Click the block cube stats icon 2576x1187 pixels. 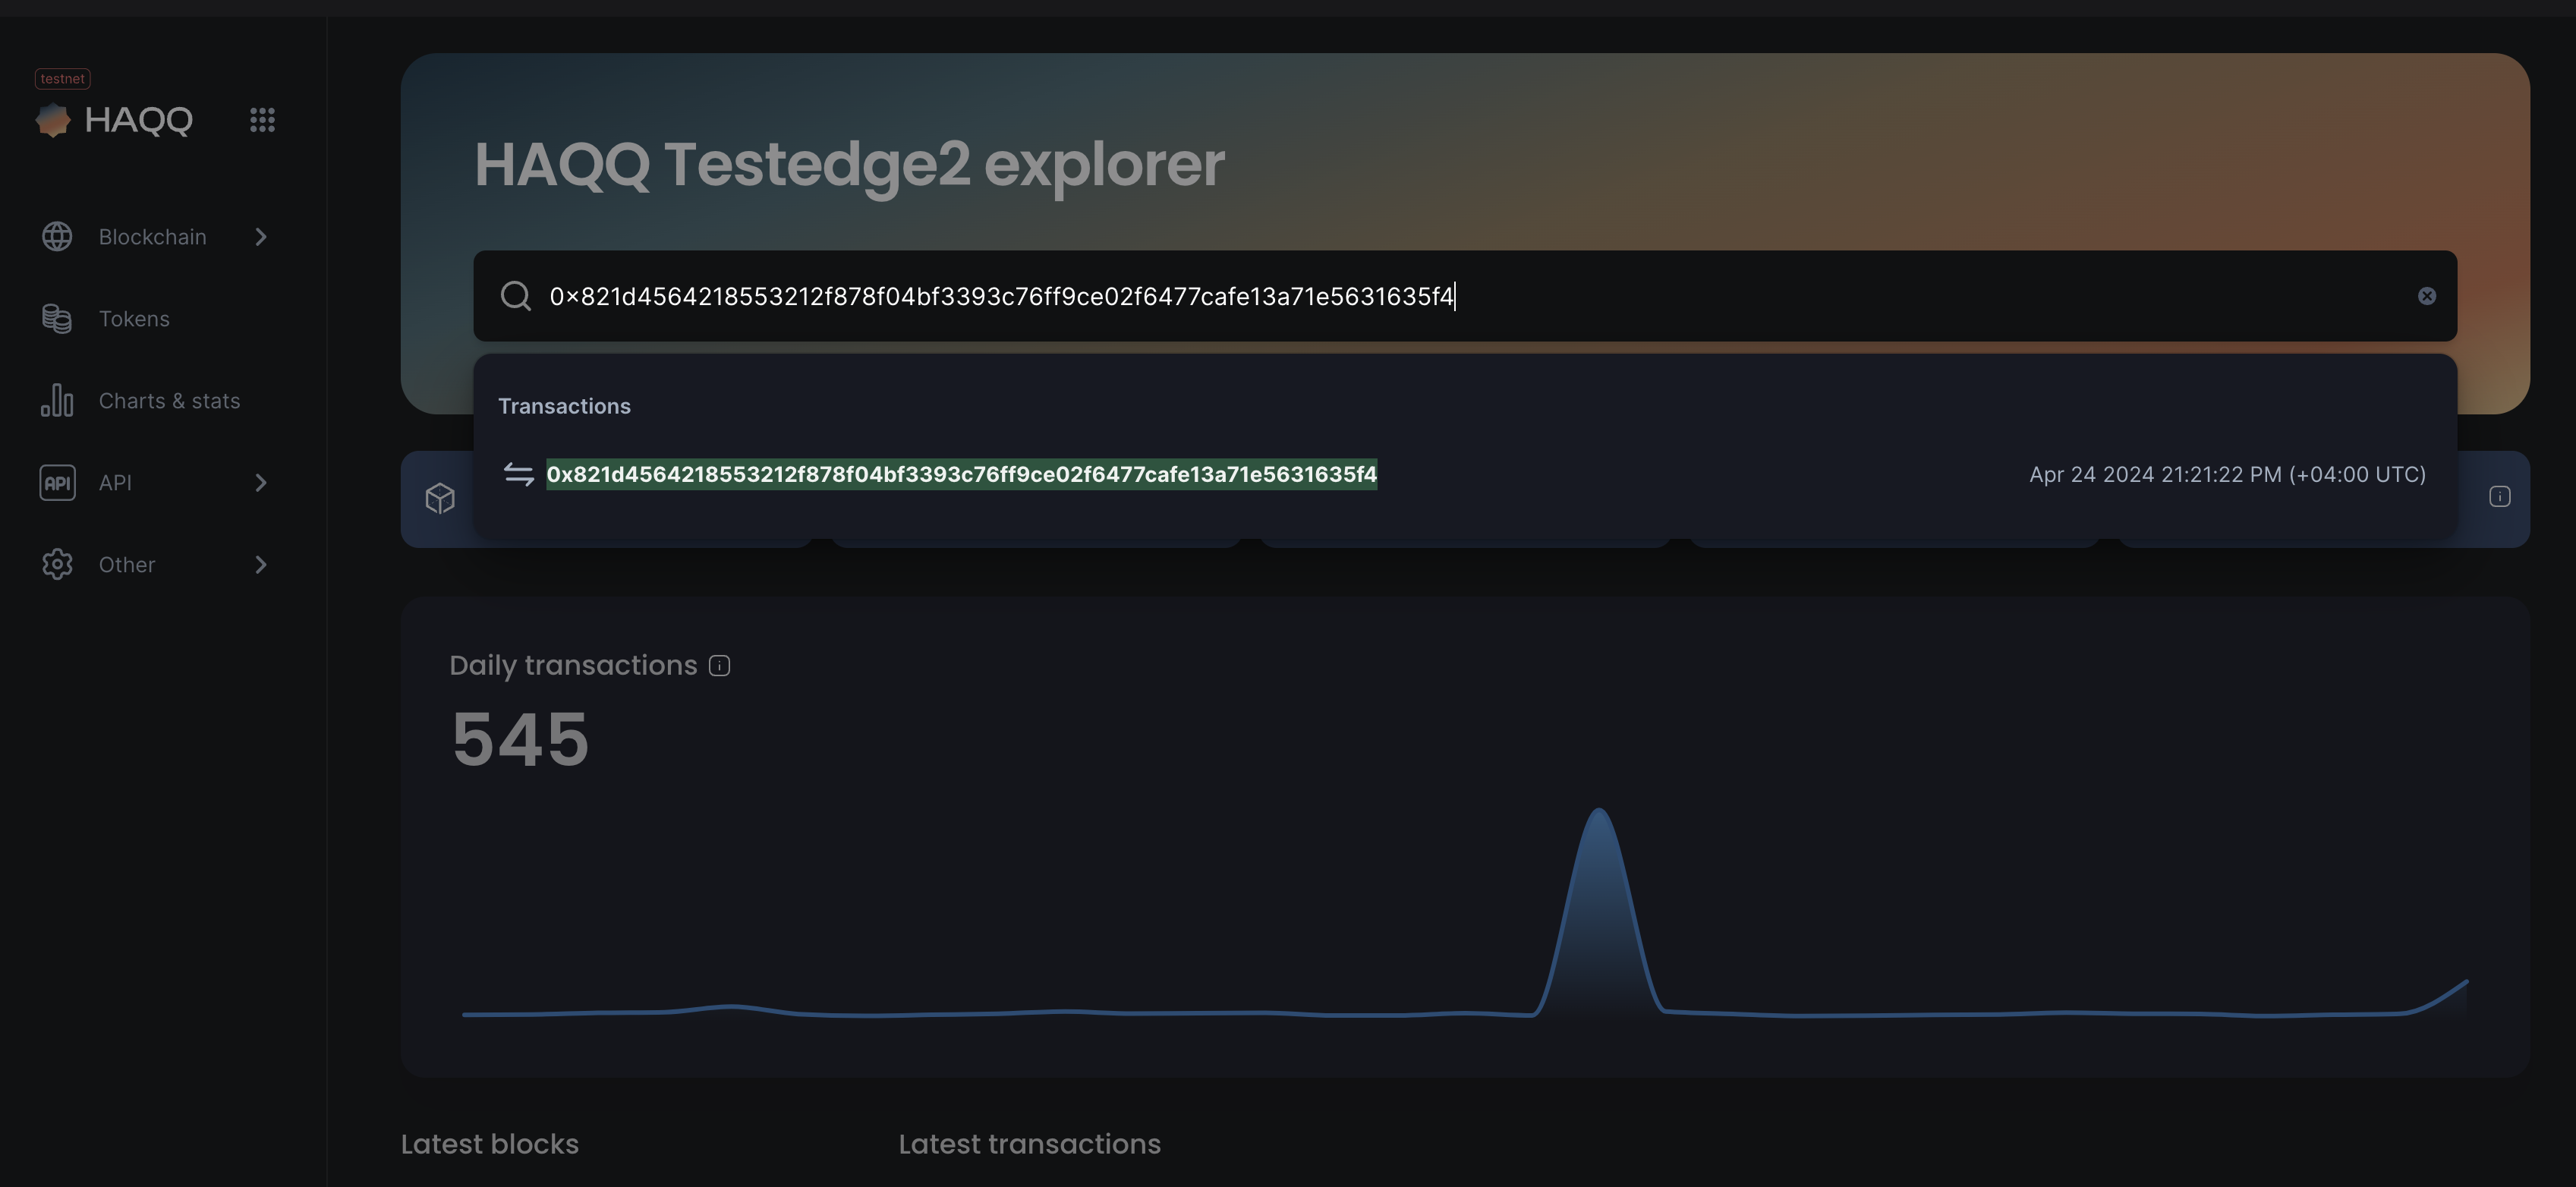(x=440, y=498)
